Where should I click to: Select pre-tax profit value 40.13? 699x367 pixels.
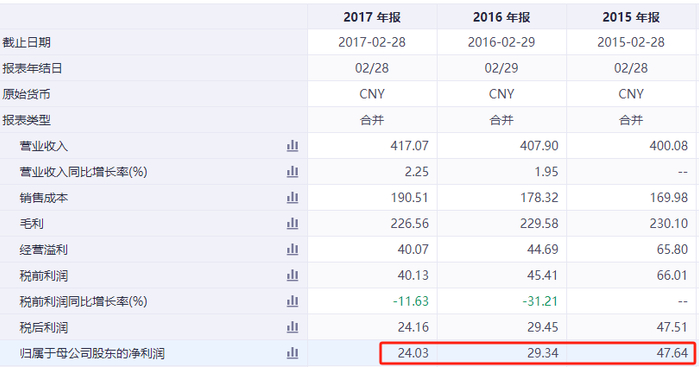pyautogui.click(x=413, y=276)
